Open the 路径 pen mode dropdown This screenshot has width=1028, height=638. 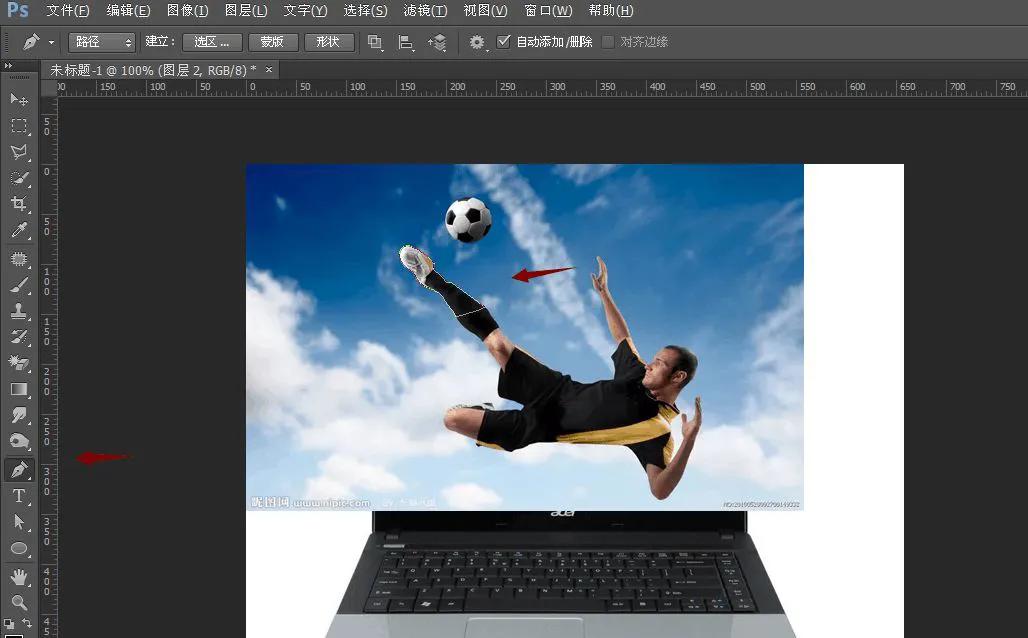point(101,42)
